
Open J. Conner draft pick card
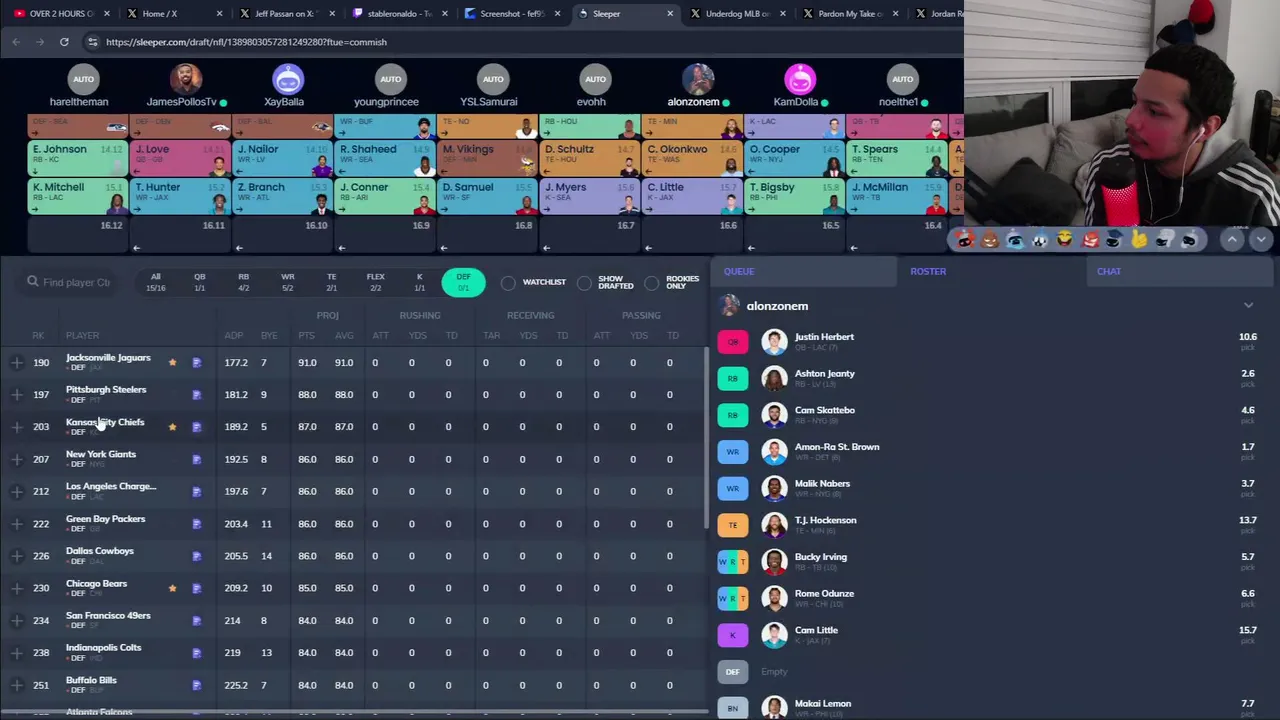(386, 197)
